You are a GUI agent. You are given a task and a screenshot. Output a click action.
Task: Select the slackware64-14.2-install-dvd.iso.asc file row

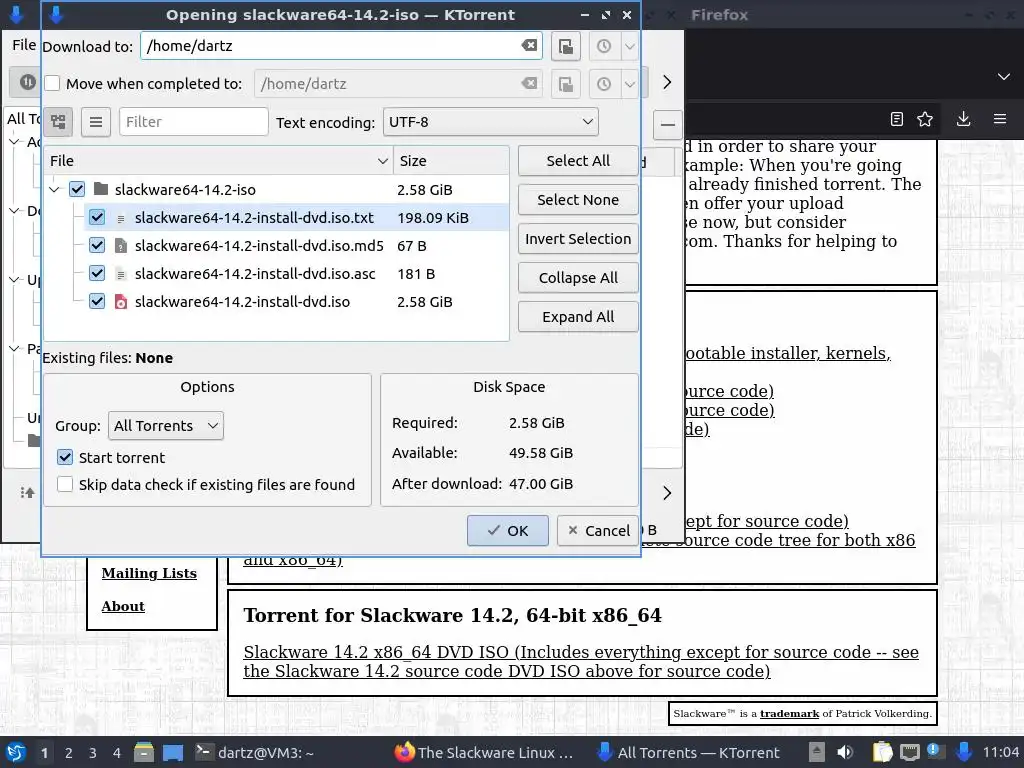pyautogui.click(x=296, y=274)
